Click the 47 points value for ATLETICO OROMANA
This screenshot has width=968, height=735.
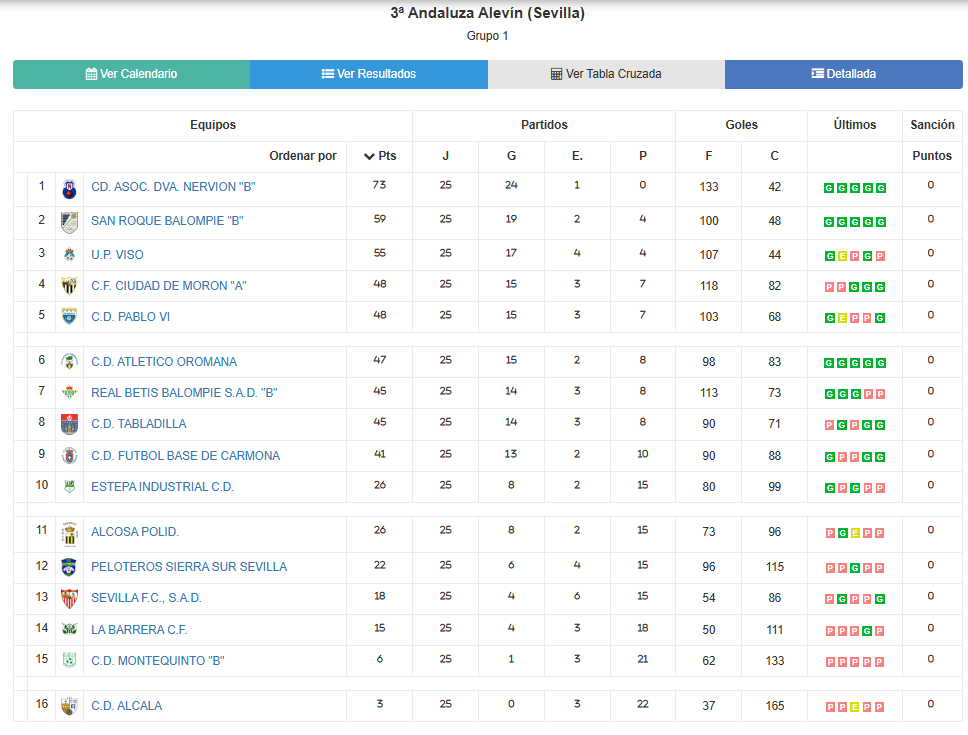click(x=380, y=360)
